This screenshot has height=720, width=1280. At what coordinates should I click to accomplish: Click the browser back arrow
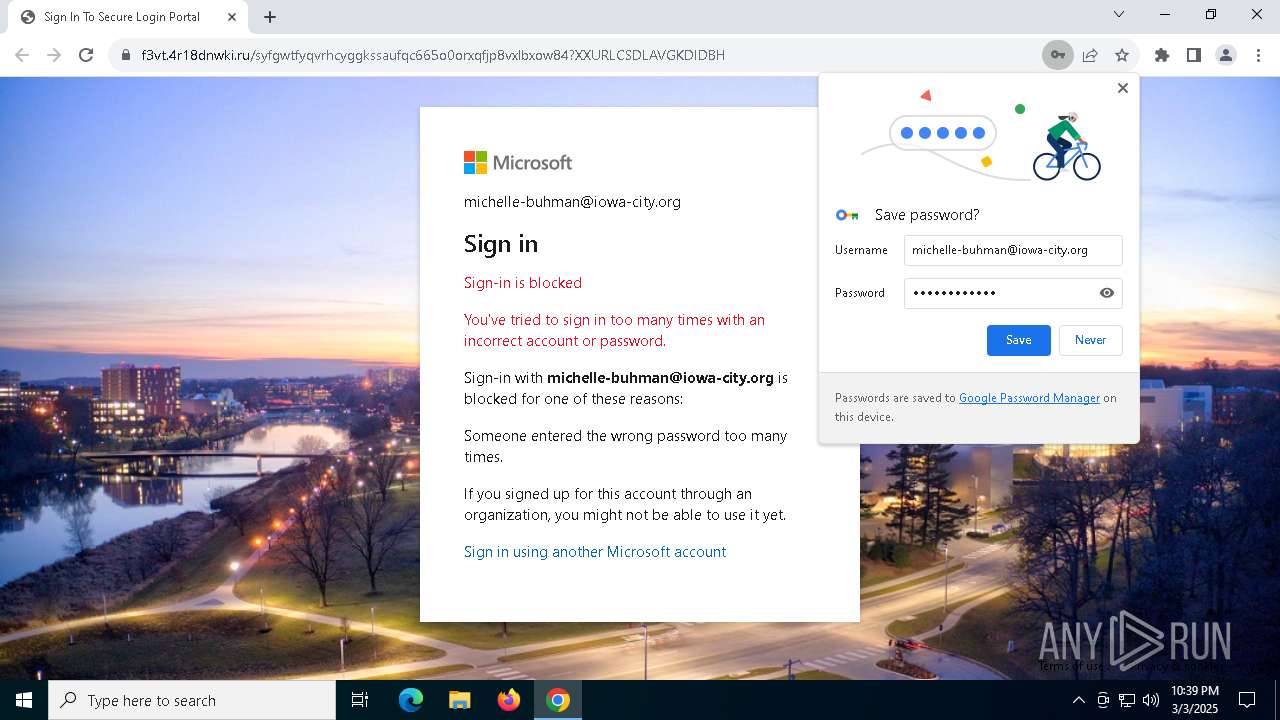coord(22,55)
